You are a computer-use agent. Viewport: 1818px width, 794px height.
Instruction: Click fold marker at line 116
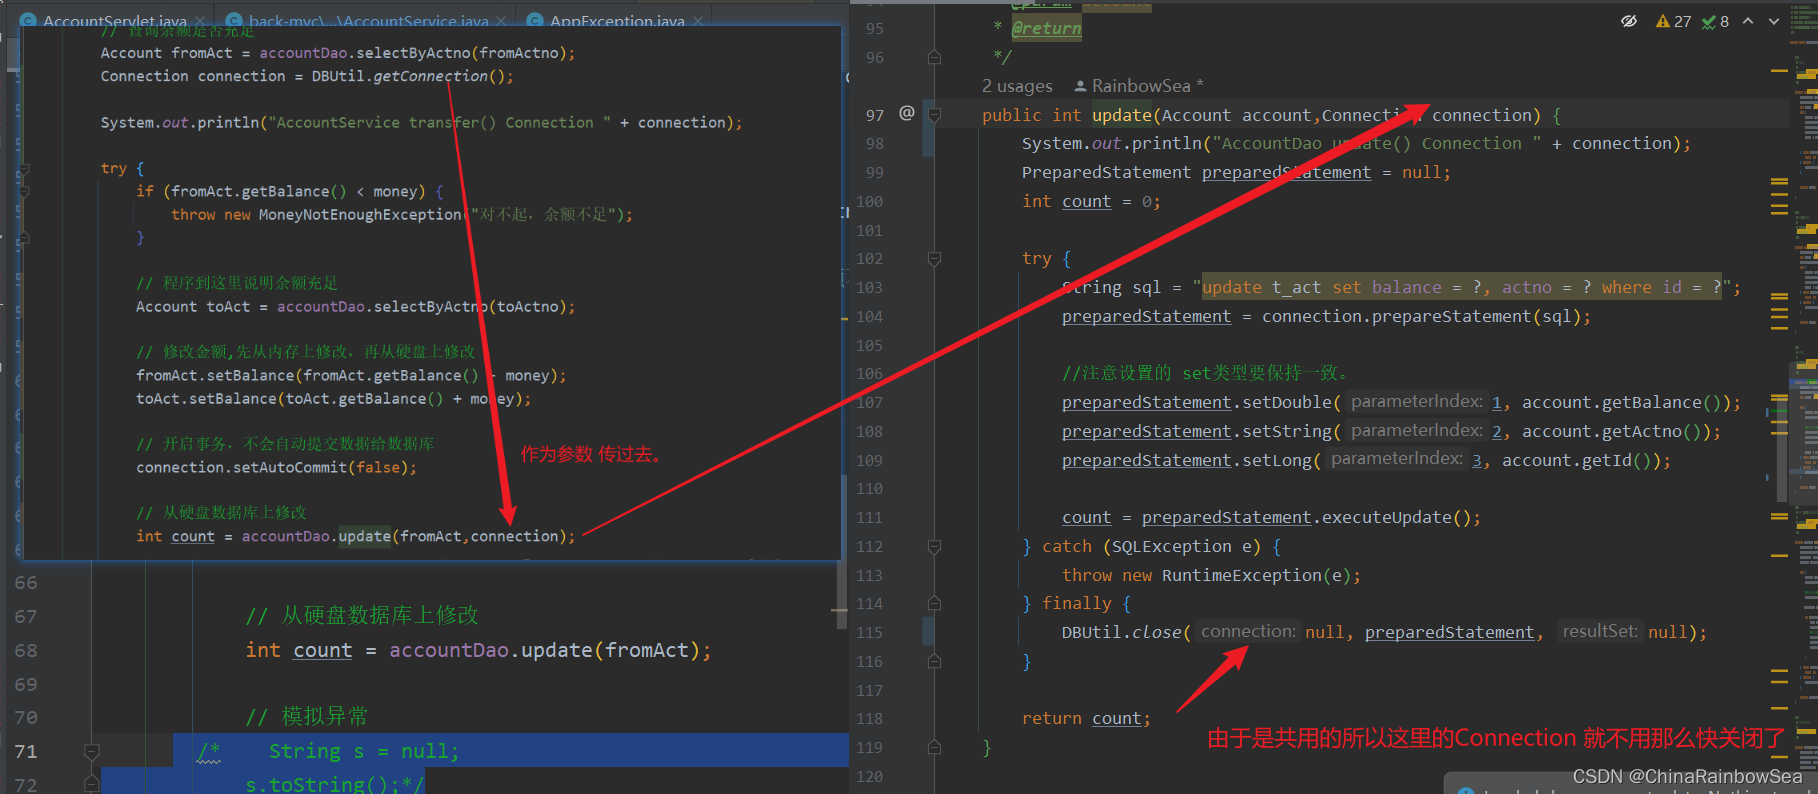click(934, 661)
